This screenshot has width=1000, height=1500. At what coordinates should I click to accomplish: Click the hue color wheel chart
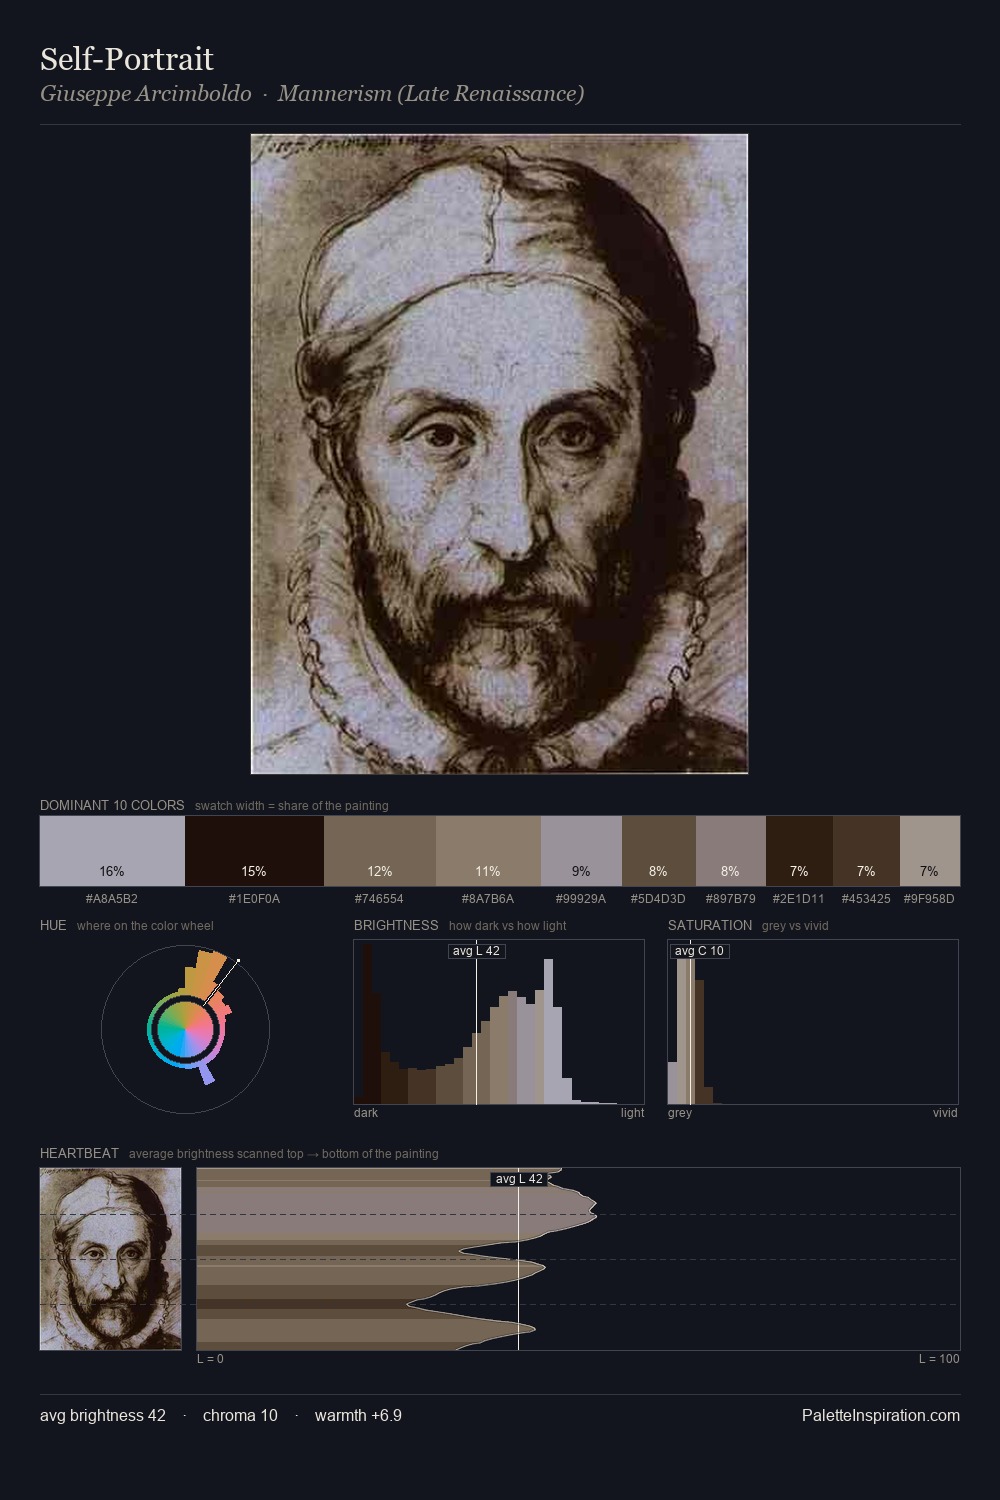point(185,1029)
